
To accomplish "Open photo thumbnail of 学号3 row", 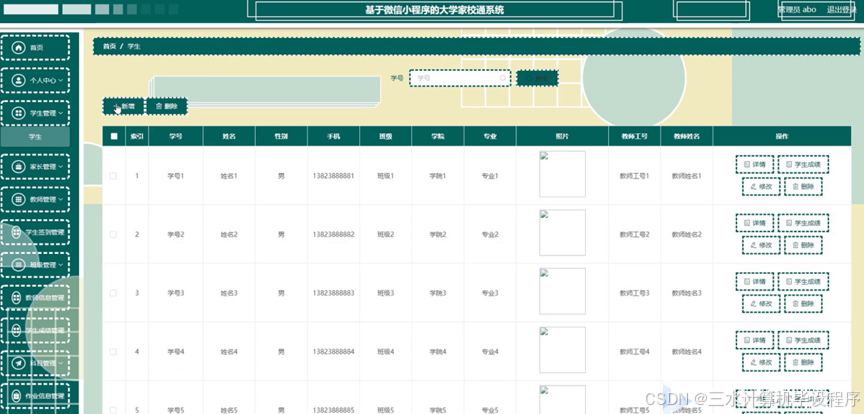I will (562, 291).
